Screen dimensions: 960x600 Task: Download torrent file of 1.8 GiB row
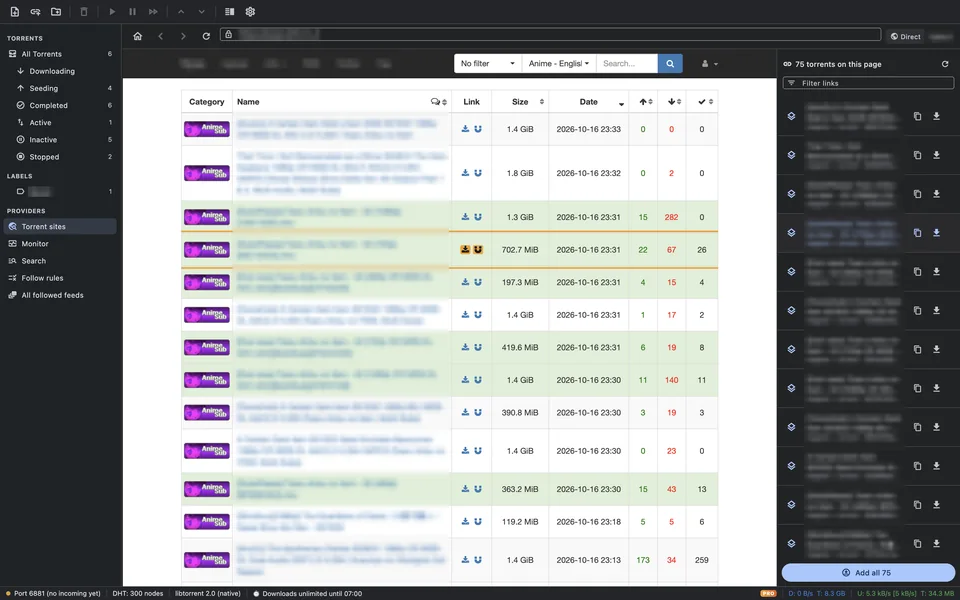click(x=465, y=173)
